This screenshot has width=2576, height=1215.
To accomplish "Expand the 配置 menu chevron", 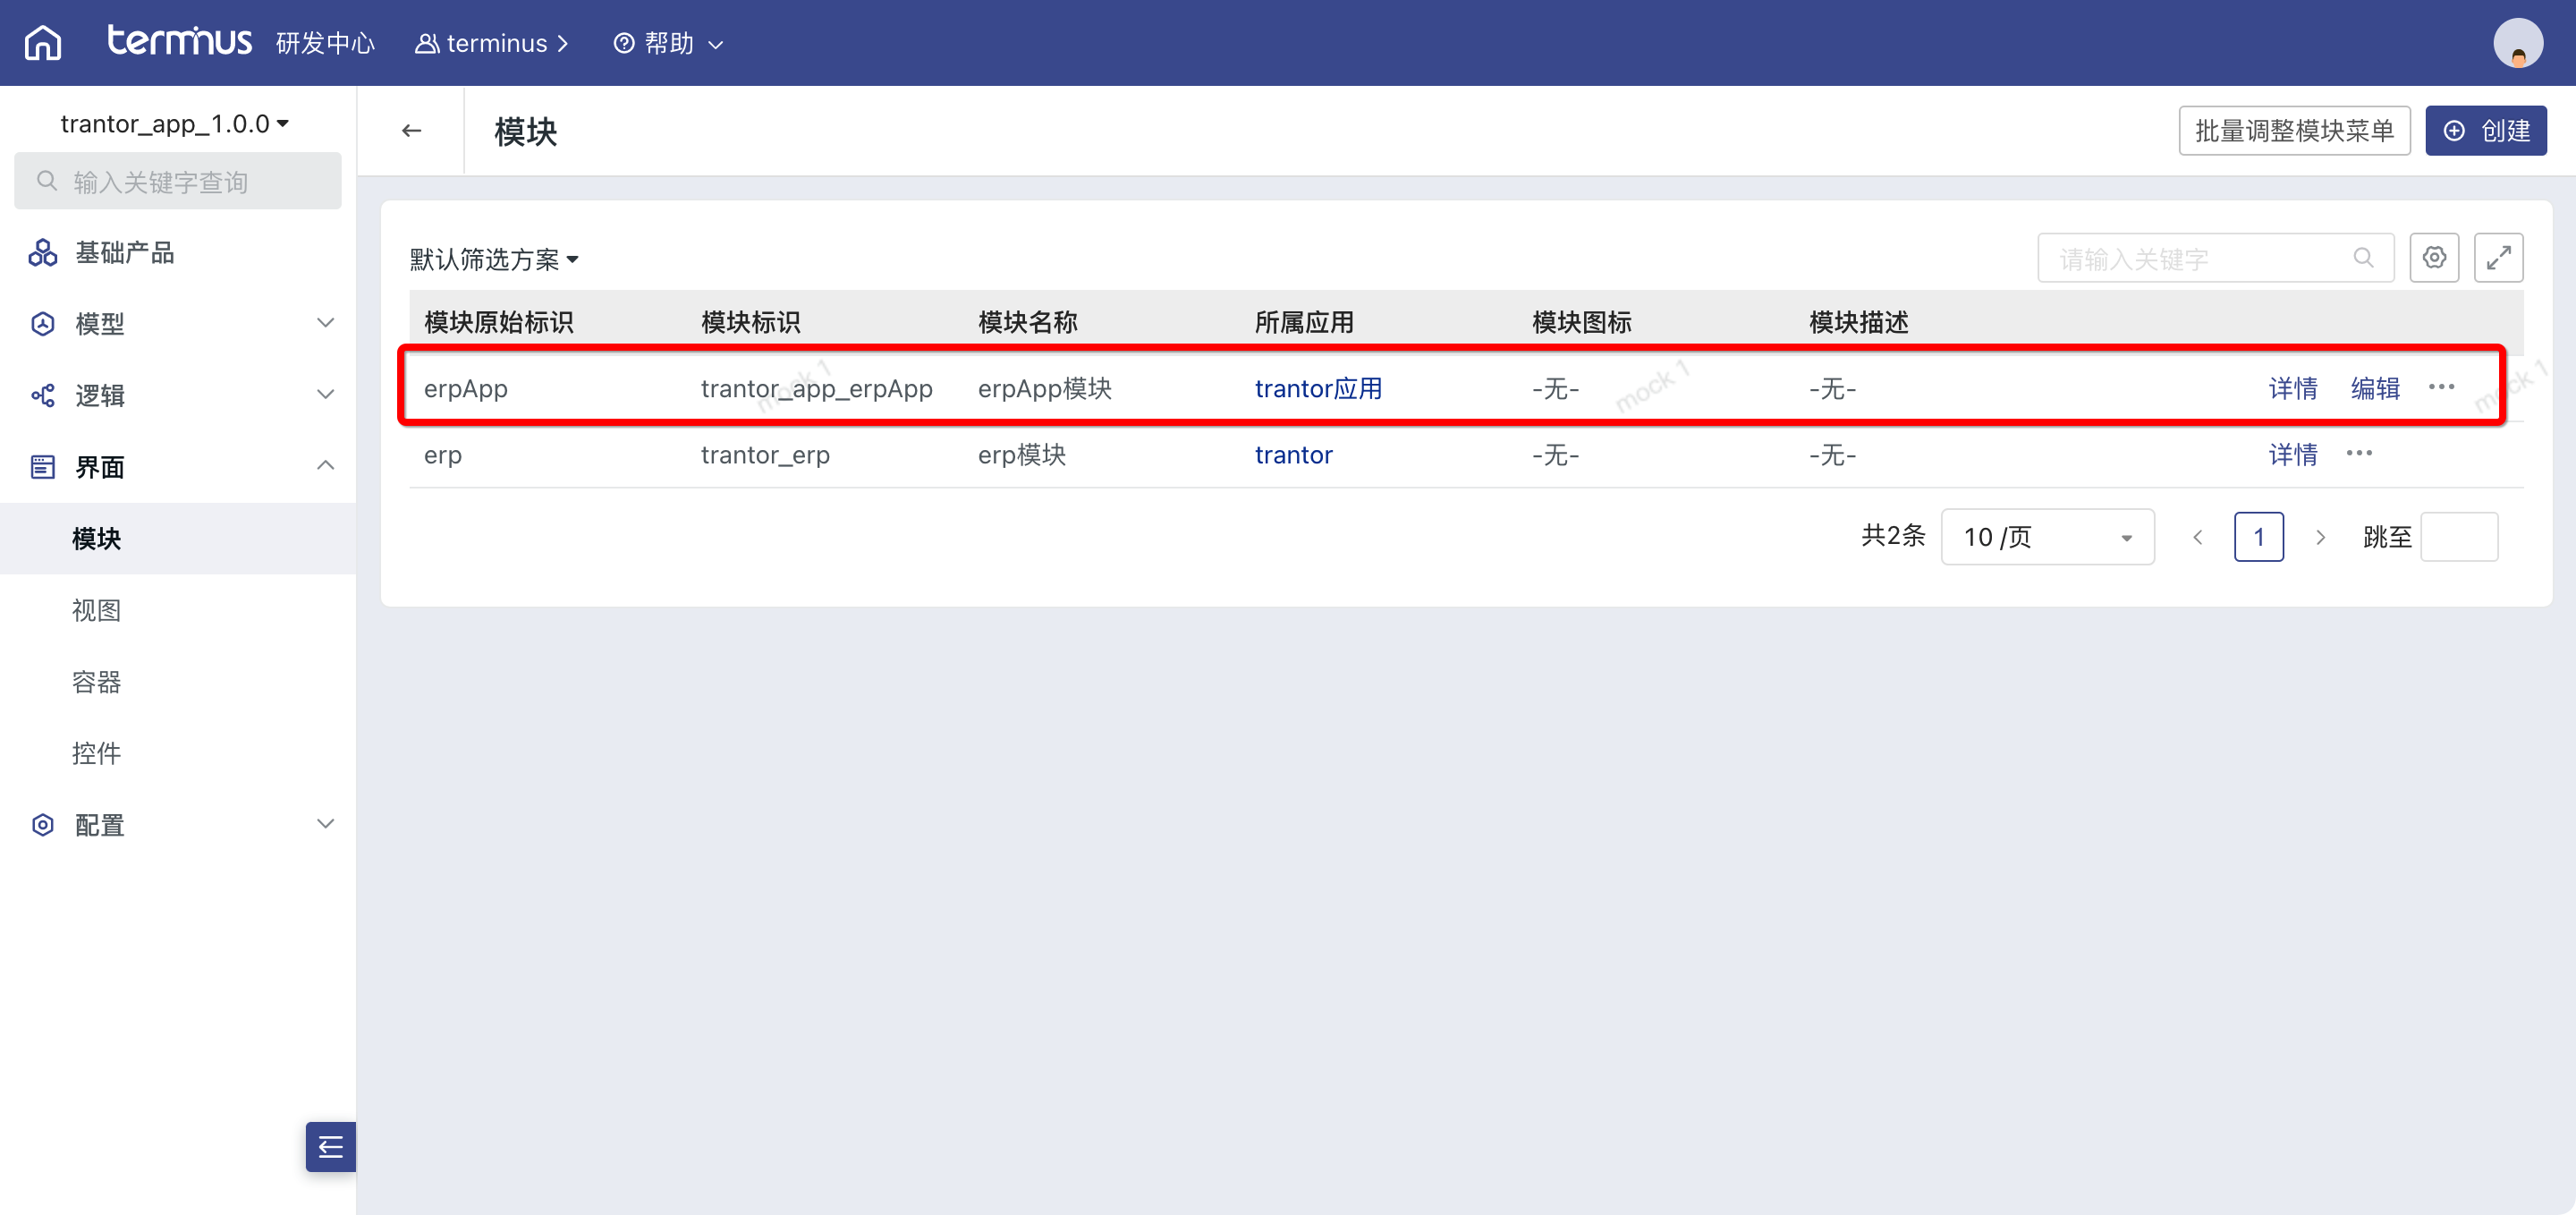I will (325, 824).
